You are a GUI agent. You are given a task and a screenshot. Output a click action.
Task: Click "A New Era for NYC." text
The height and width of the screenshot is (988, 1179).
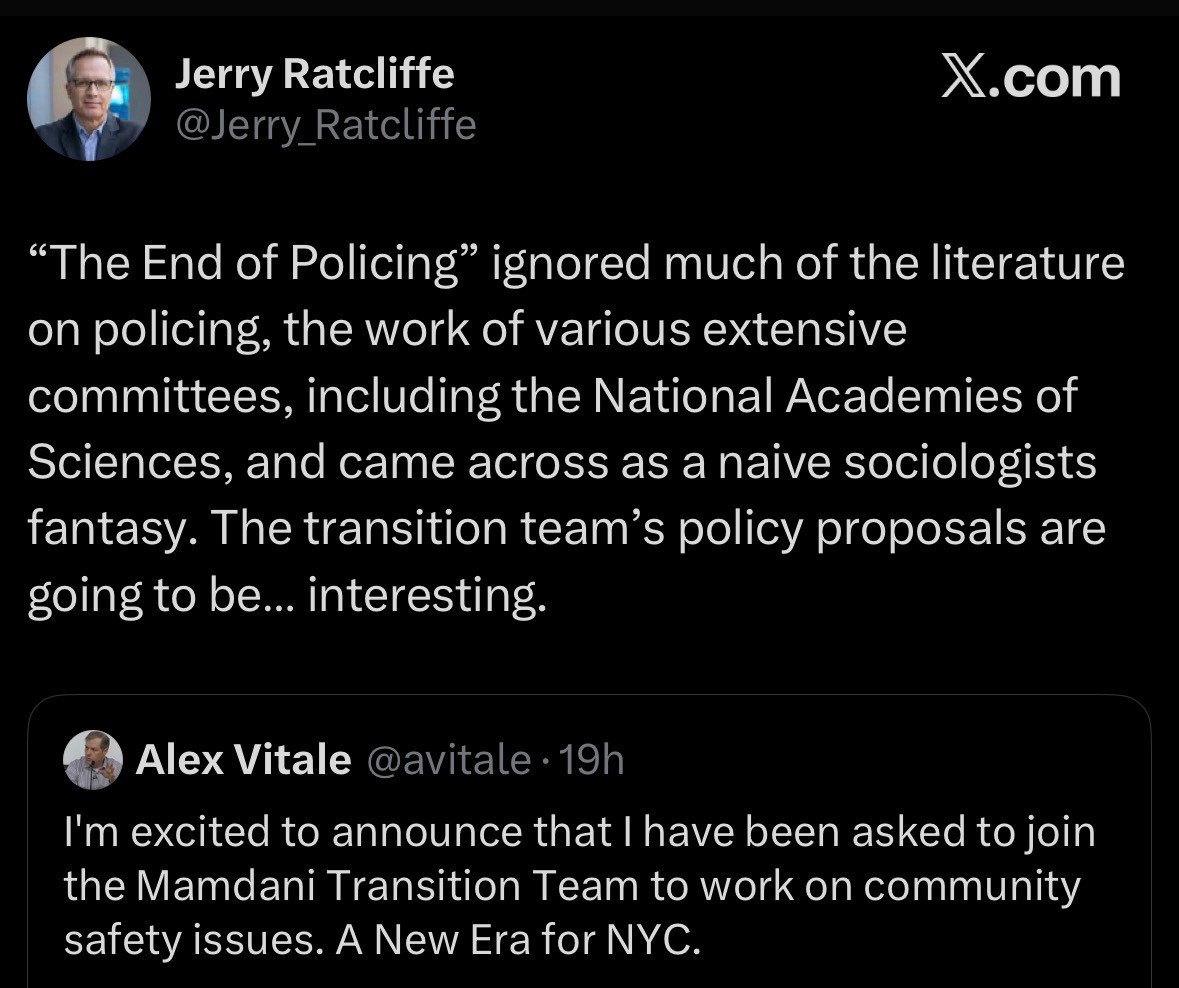[518, 942]
